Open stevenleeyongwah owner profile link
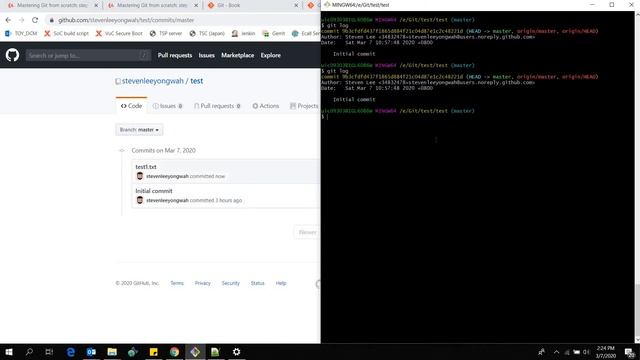The width and height of the screenshot is (640, 360). [153, 81]
